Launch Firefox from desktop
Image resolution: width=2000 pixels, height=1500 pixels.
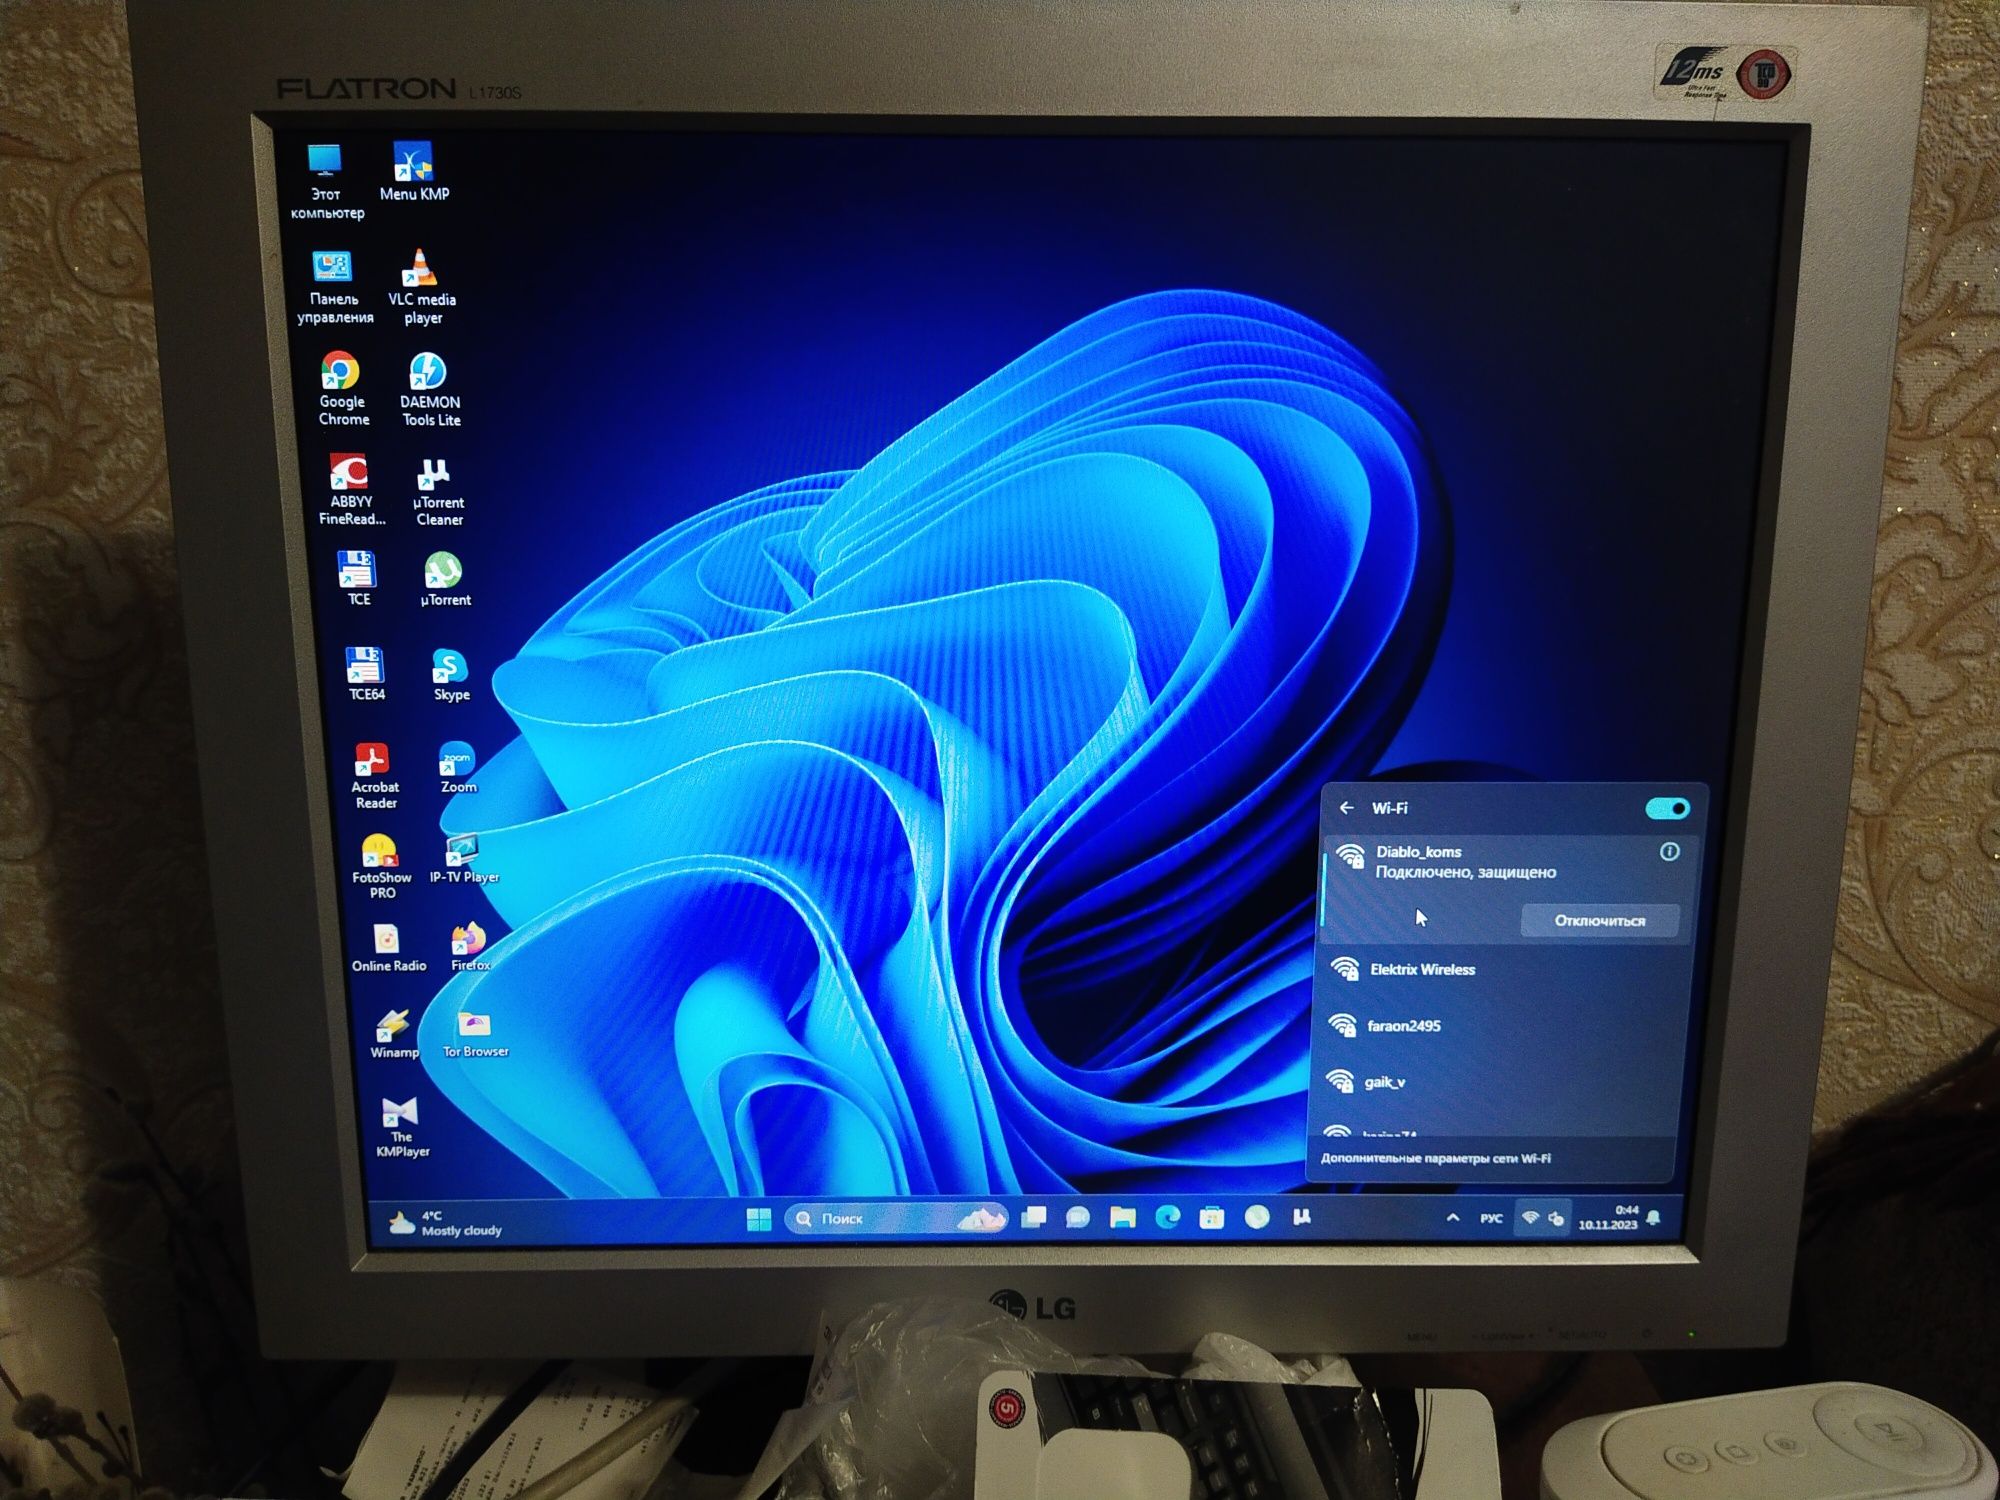(469, 947)
